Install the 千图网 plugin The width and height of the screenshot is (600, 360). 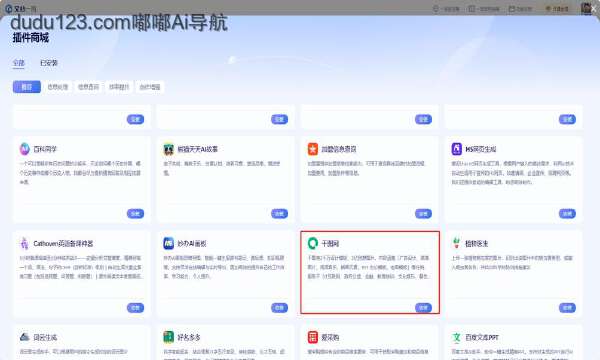(423, 308)
